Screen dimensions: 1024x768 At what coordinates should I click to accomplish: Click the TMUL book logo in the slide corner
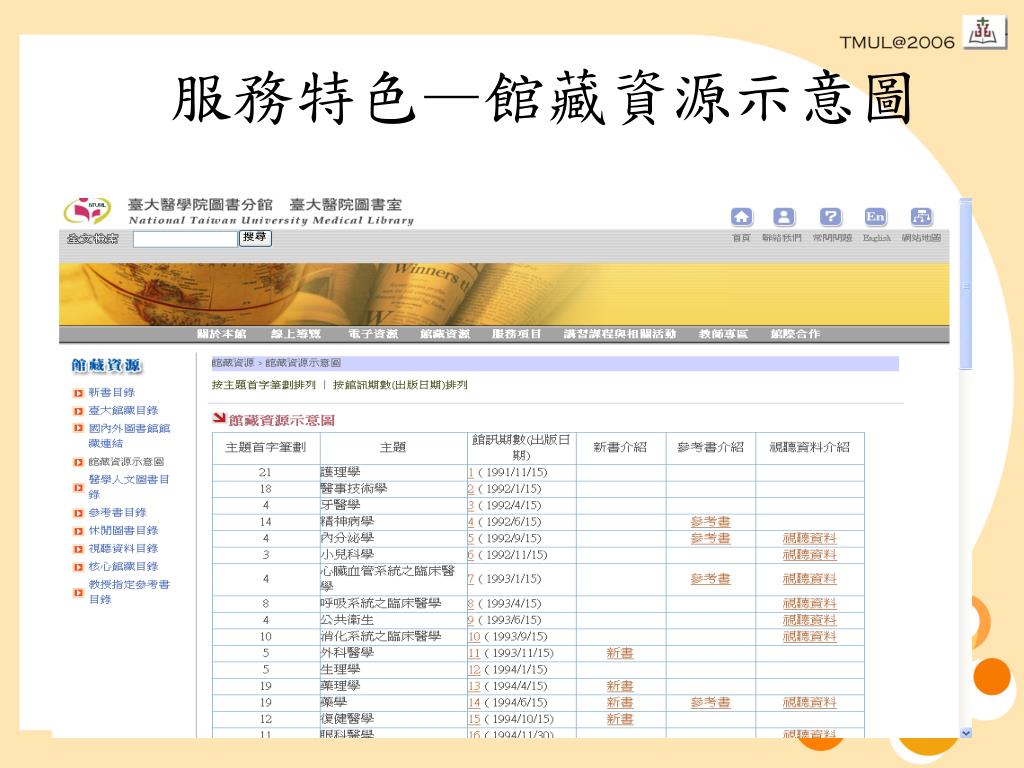pyautogui.click(x=983, y=32)
